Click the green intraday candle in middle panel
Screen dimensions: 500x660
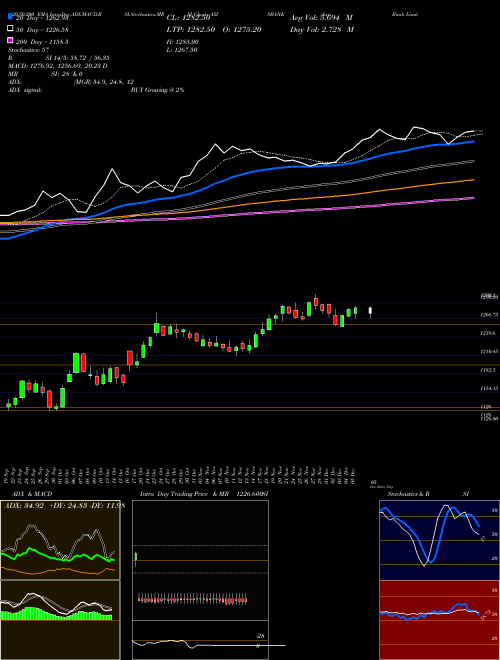click(x=136, y=558)
